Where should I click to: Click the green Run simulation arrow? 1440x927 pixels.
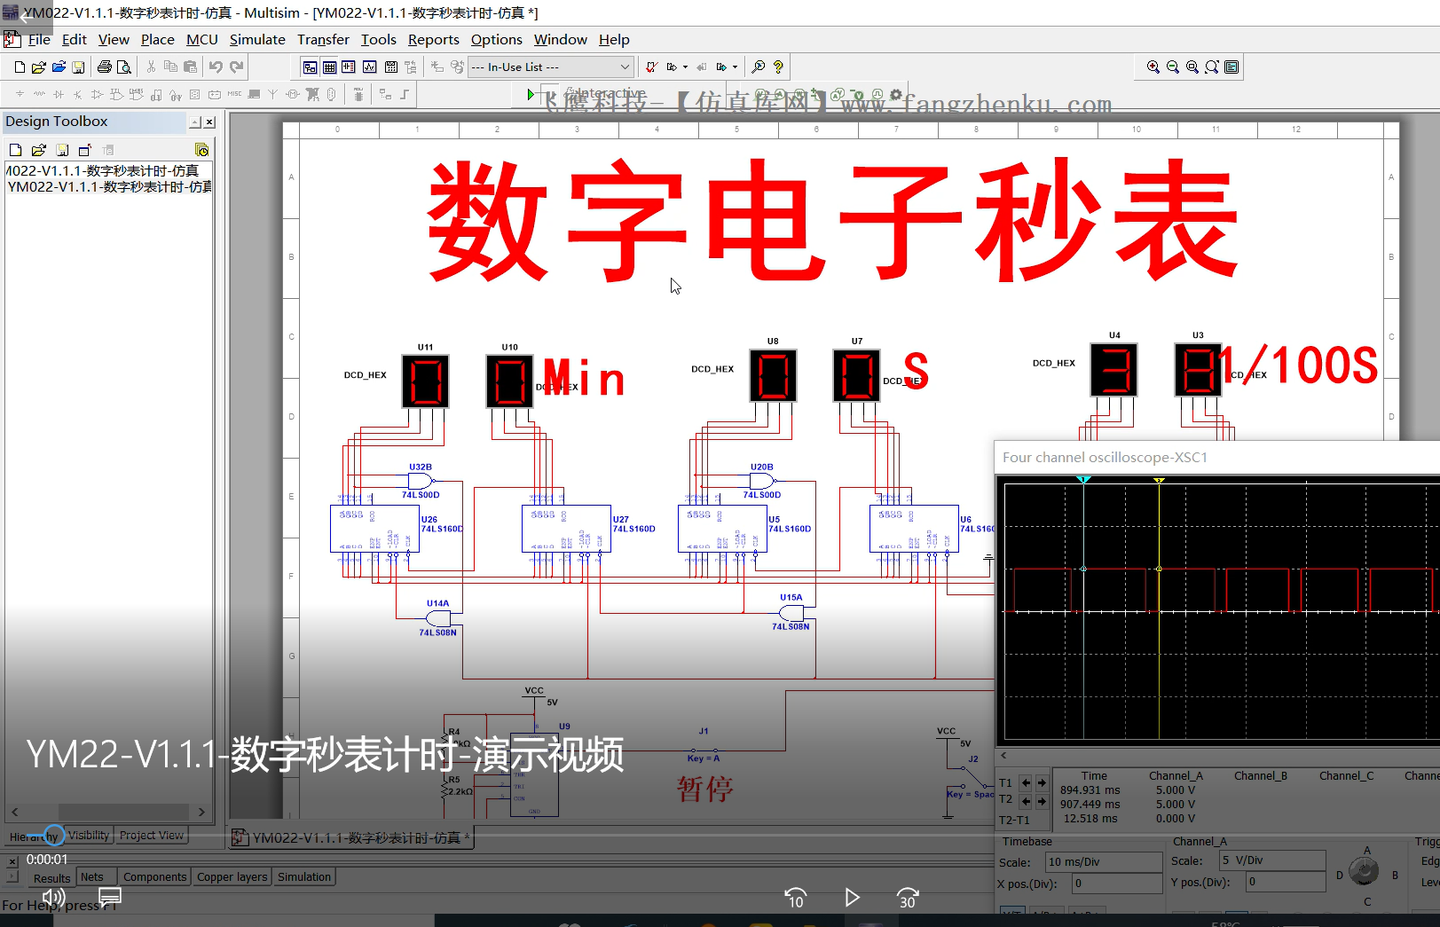[530, 93]
